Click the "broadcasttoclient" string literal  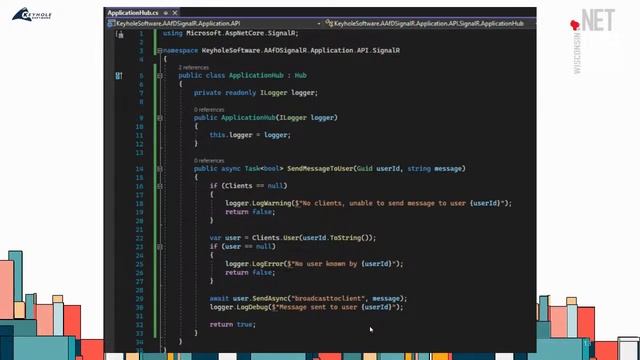click(x=328, y=298)
